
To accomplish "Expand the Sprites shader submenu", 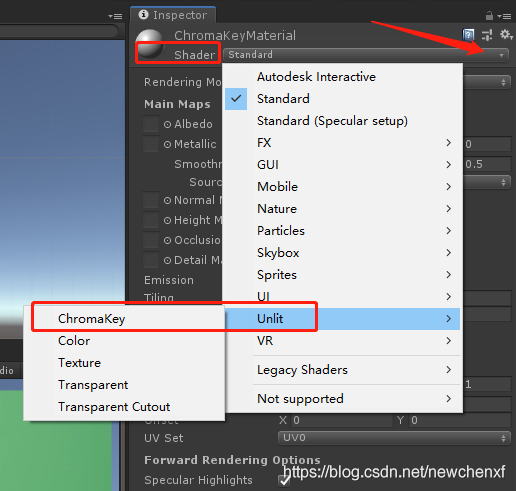I will point(342,275).
